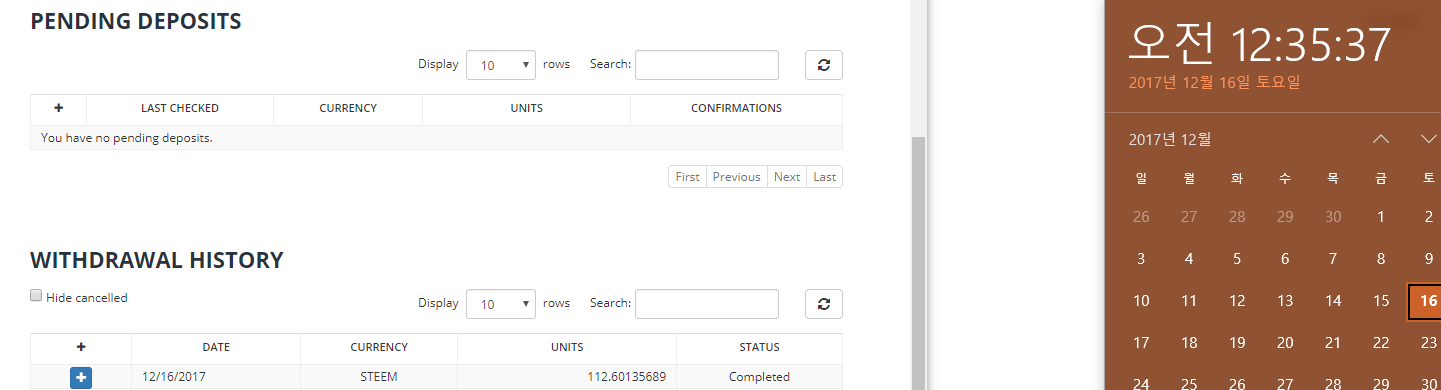Select day 18 in calendar
The height and width of the screenshot is (390, 1441).
coord(1189,343)
